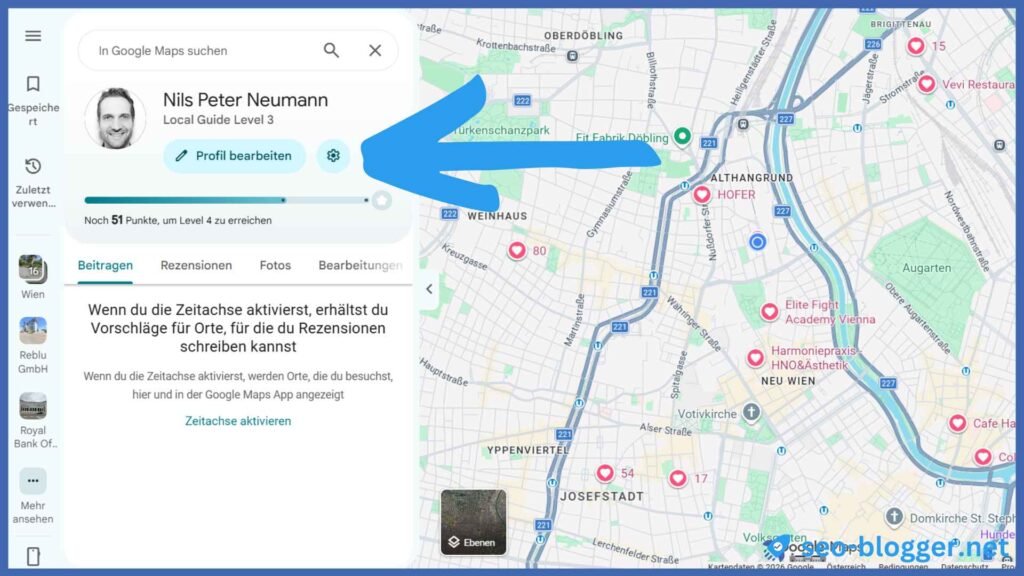Switch to the Fotos tab
The image size is (1024, 576).
tap(275, 265)
